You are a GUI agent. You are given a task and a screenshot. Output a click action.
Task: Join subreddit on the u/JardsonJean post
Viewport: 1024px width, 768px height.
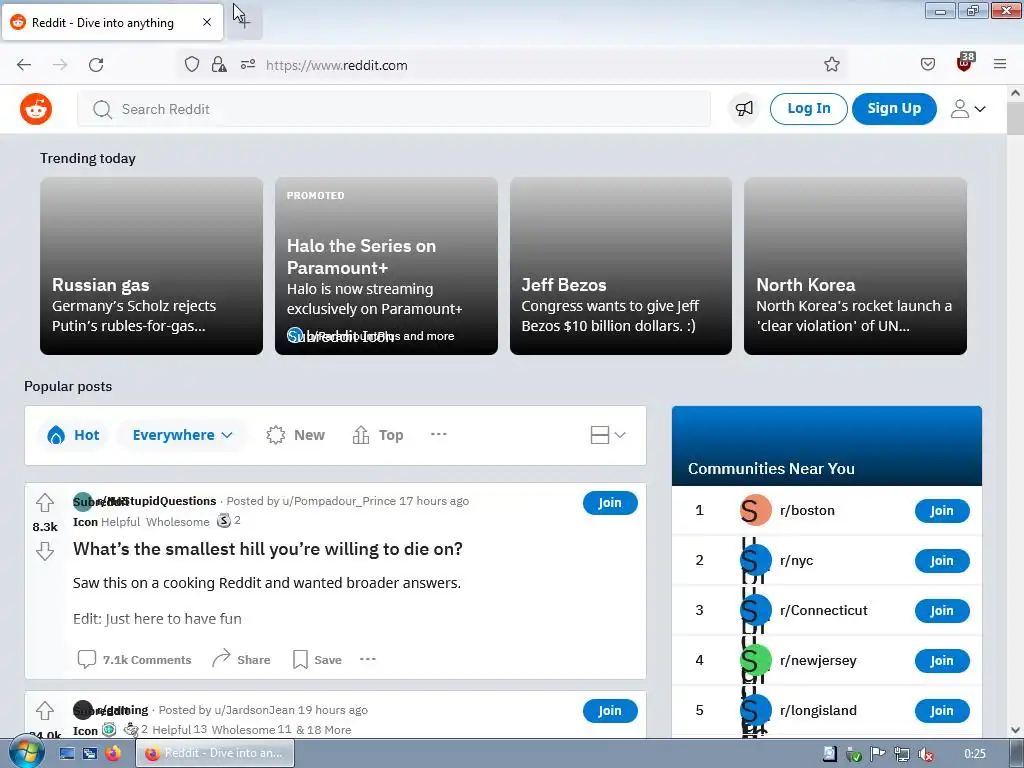(x=610, y=711)
